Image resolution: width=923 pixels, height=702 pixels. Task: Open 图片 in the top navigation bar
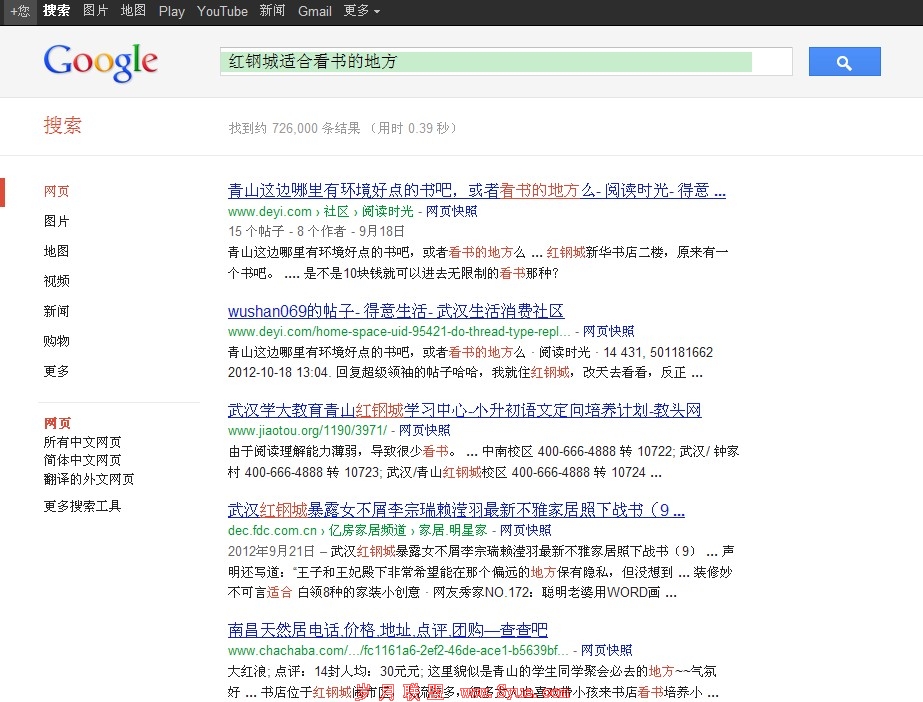click(x=95, y=11)
